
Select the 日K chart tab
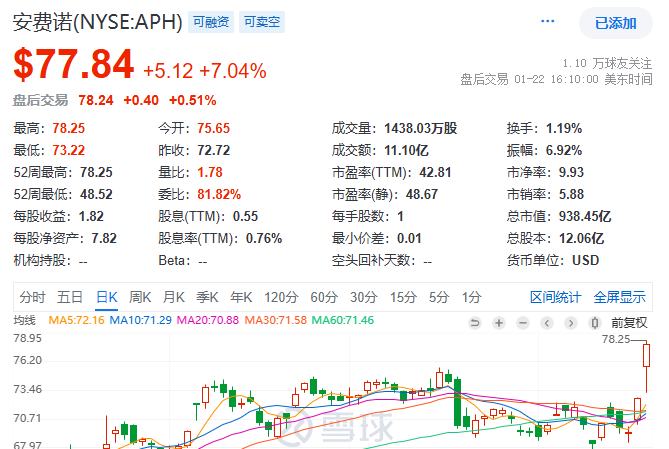click(107, 297)
